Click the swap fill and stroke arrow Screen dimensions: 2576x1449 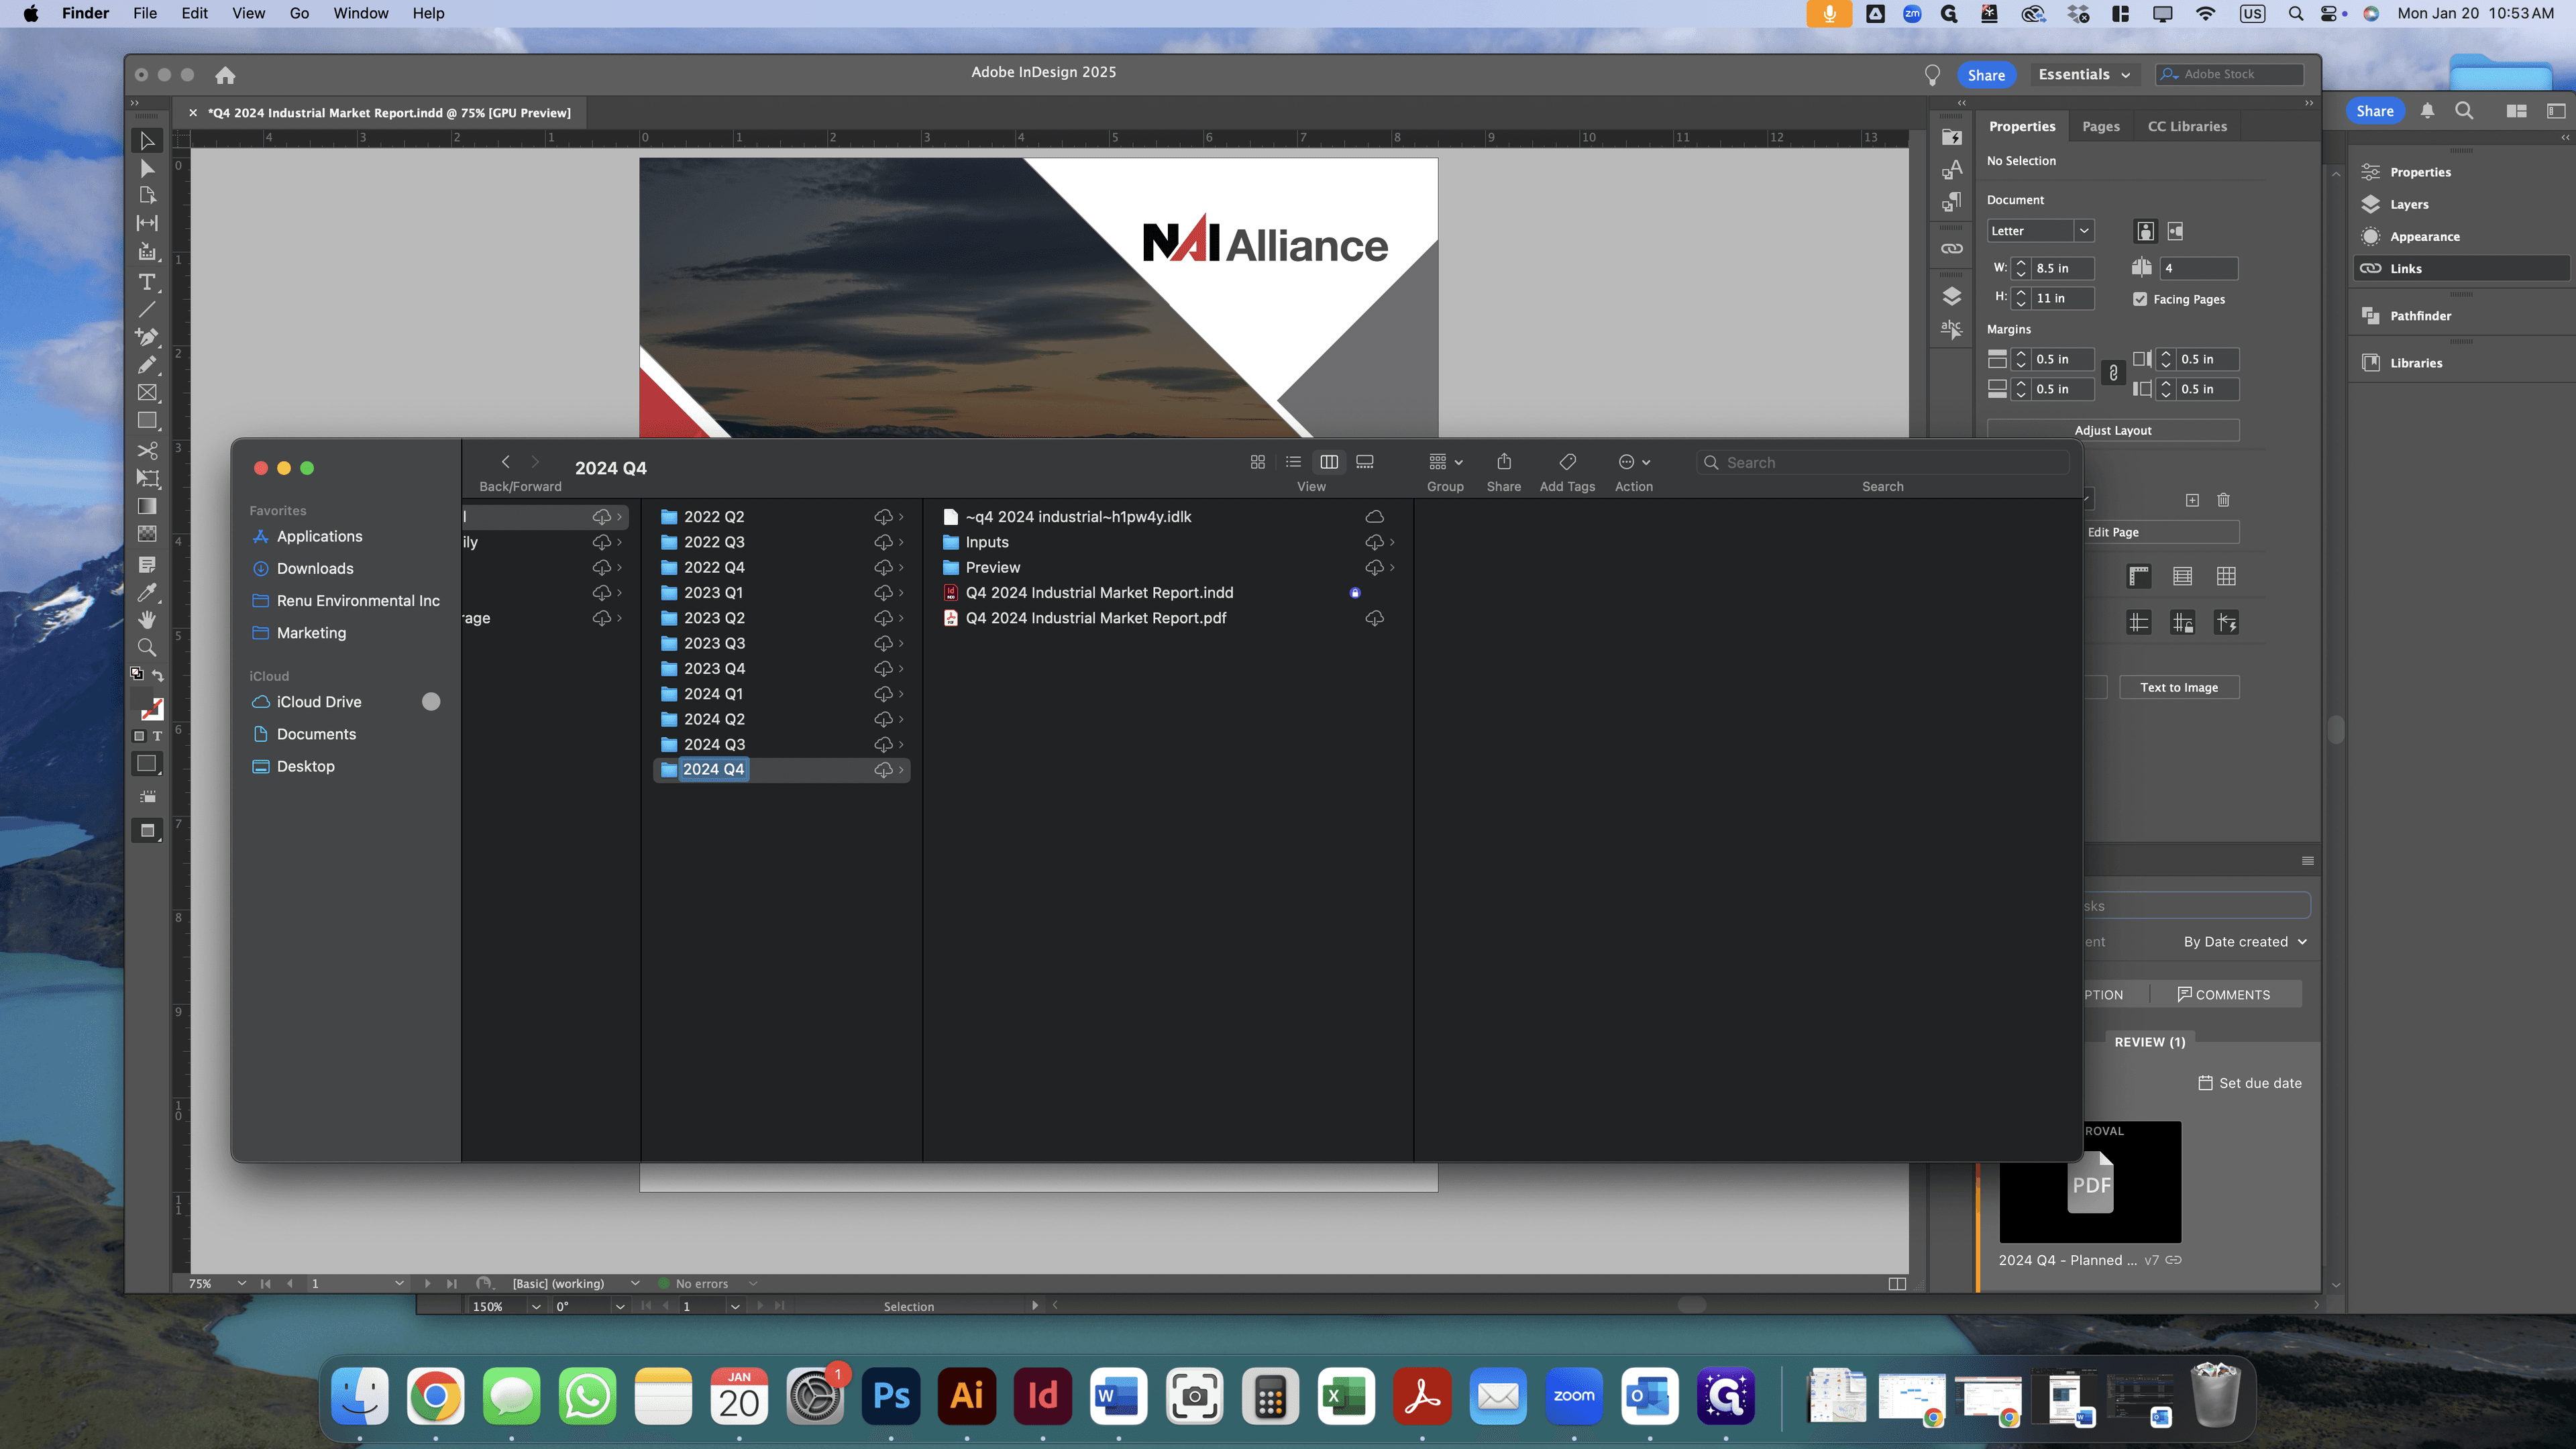pyautogui.click(x=158, y=676)
